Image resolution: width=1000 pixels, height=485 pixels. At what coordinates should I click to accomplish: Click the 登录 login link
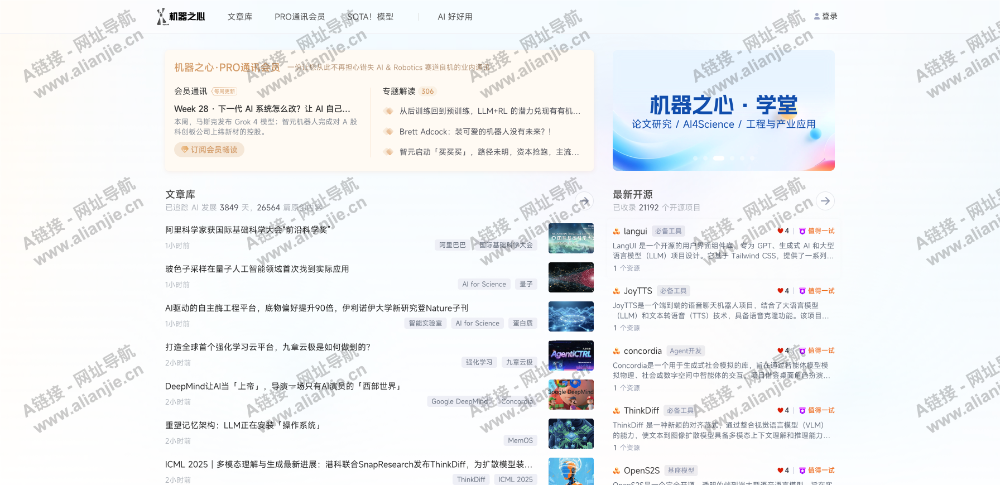click(x=830, y=17)
